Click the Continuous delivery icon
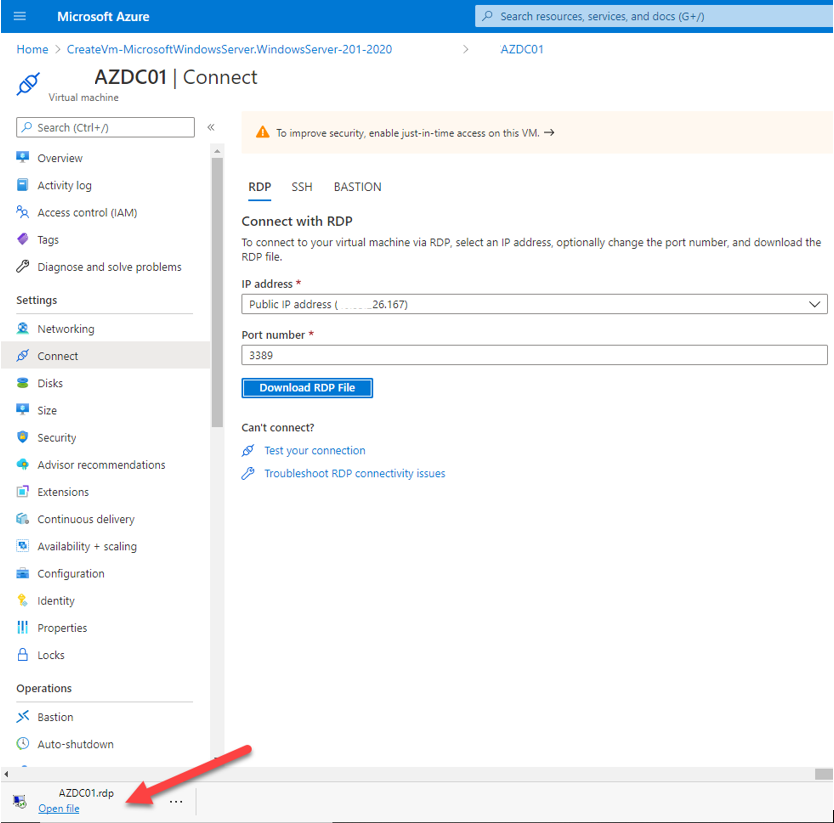The image size is (834, 823). [x=22, y=518]
